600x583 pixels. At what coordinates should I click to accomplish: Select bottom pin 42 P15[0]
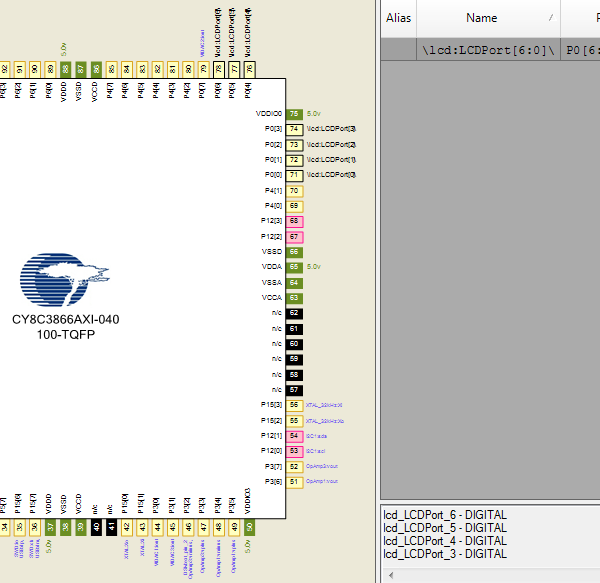coord(127,528)
